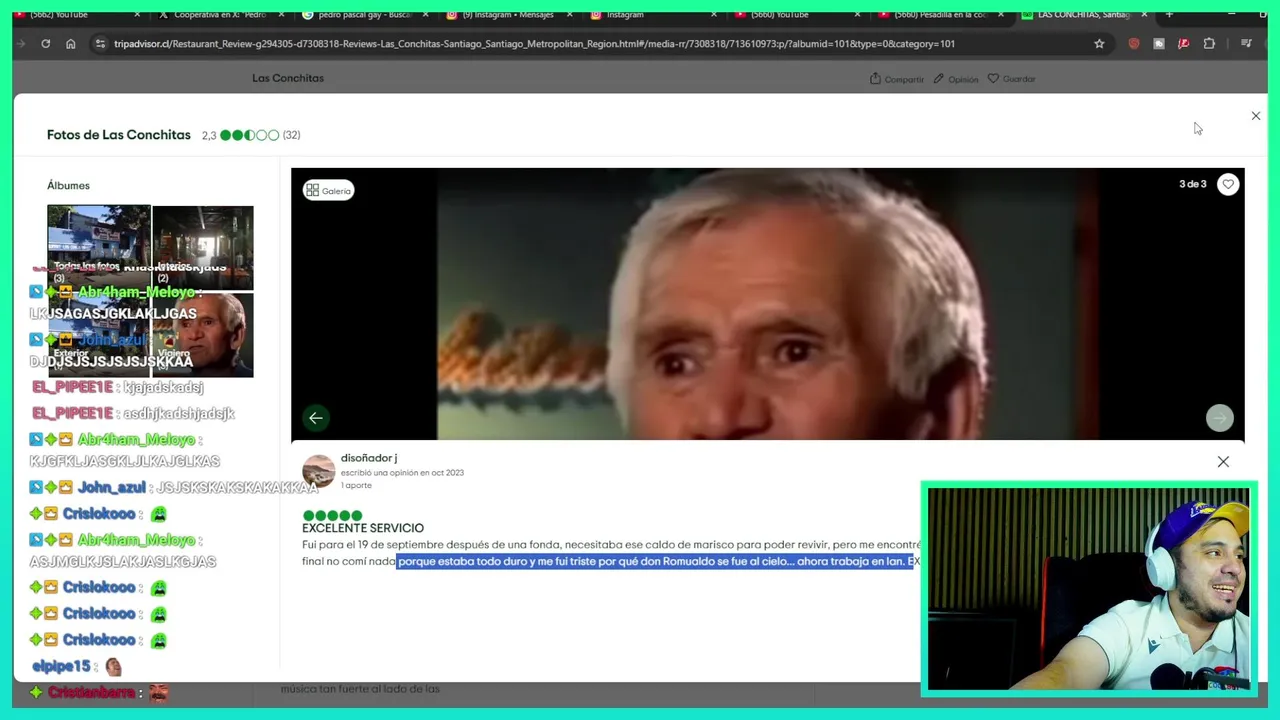Open the media control toolbar button
Screen dimensions: 1280x720
pyautogui.click(x=1246, y=44)
